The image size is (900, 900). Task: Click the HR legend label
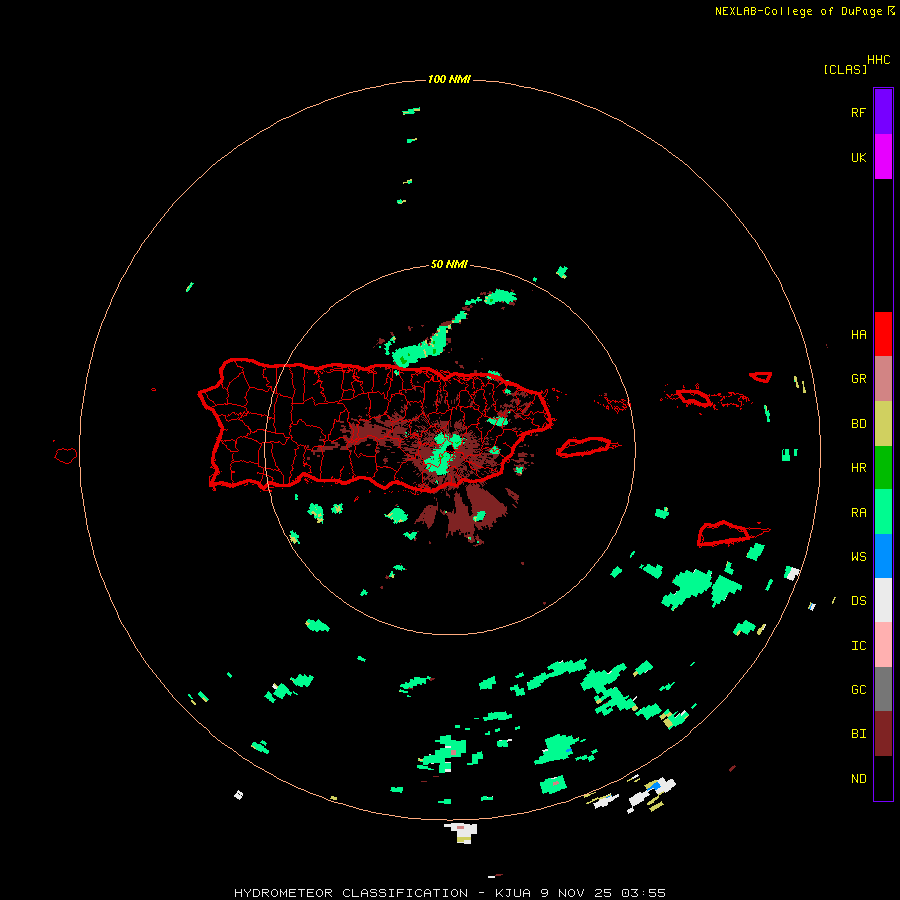coord(858,468)
